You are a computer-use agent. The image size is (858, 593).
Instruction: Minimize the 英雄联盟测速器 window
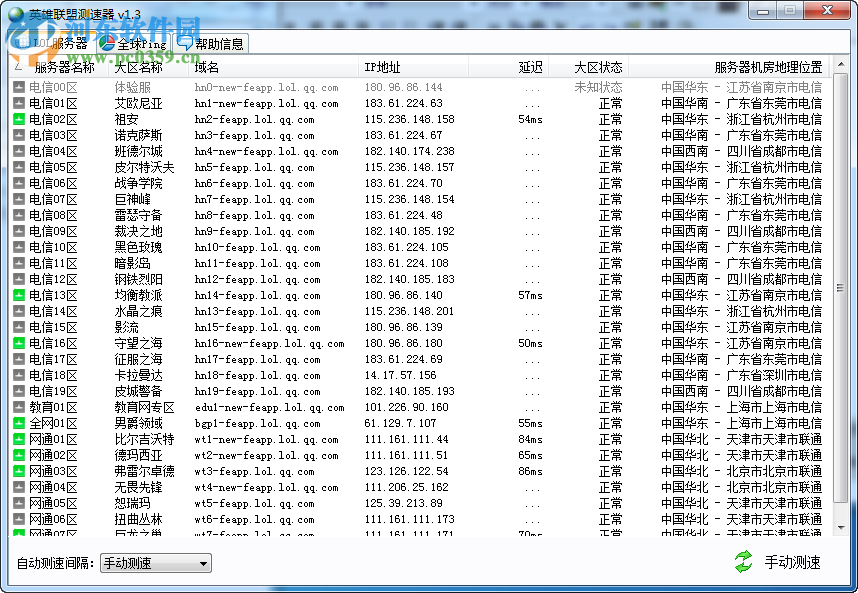pos(763,11)
